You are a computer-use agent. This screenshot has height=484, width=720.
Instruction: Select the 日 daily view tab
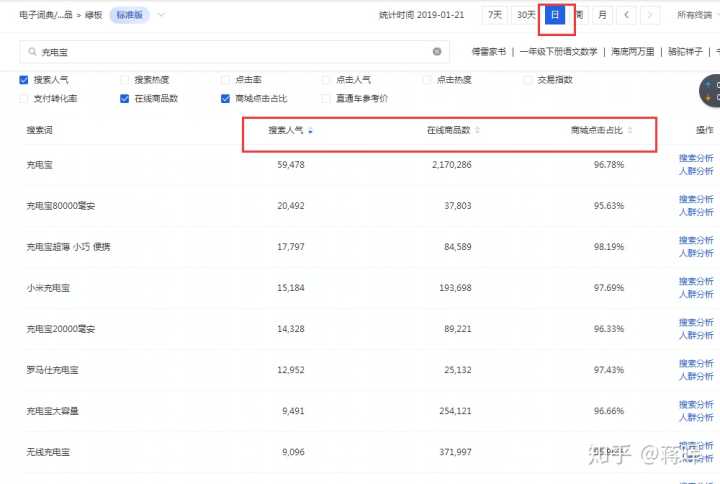(554, 15)
